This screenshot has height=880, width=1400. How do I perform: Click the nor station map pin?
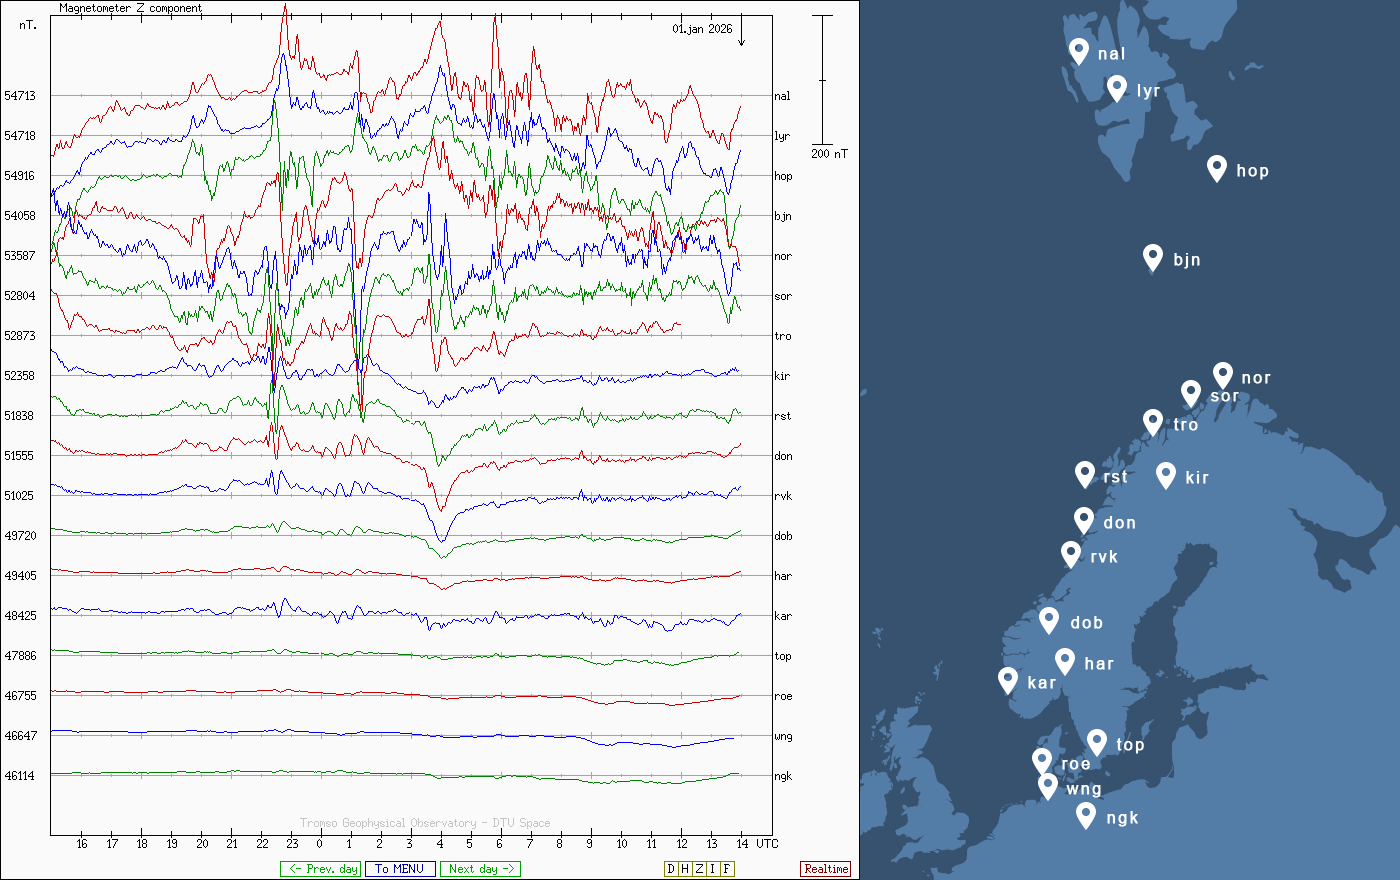(x=1222, y=375)
